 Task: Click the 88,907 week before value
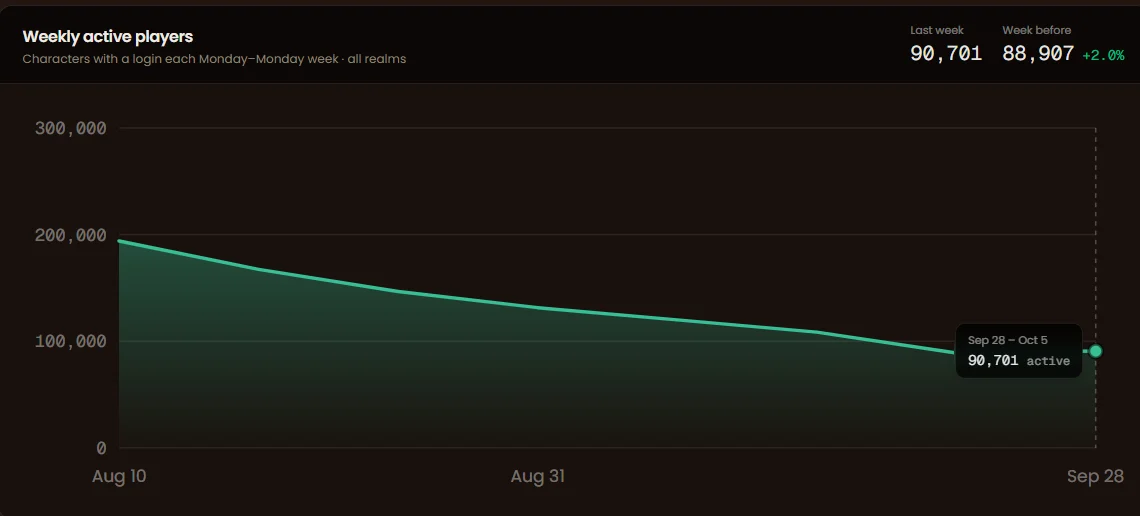pyautogui.click(x=1038, y=53)
